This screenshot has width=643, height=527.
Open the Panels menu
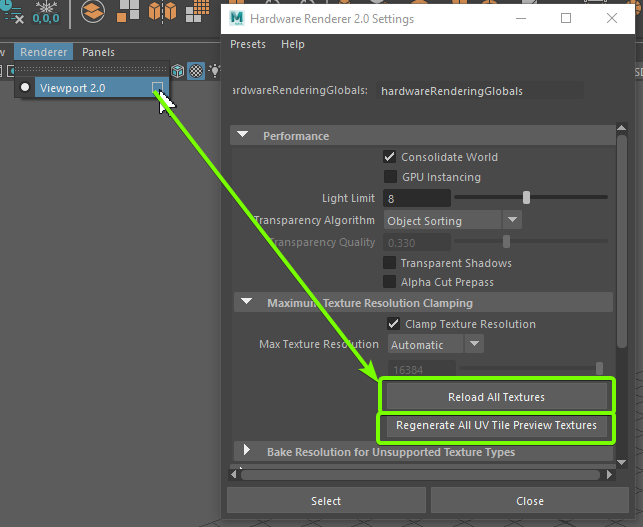98,52
